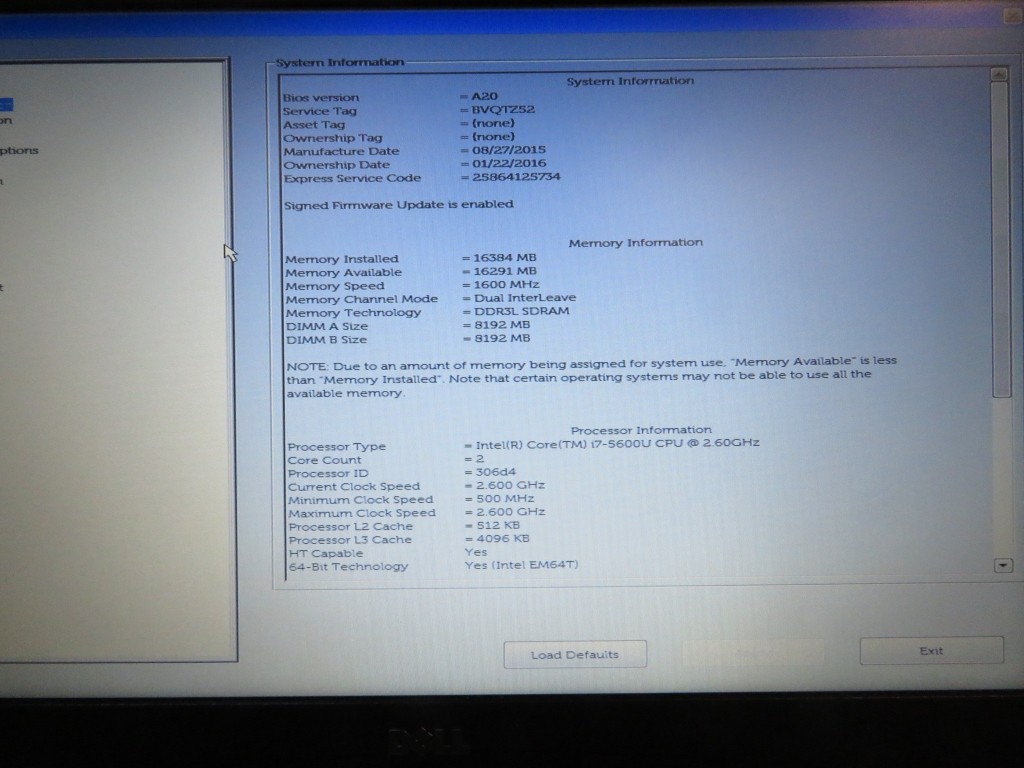Click the Memory Channel Mode label
Viewport: 1024px width, 768px height.
(361, 299)
